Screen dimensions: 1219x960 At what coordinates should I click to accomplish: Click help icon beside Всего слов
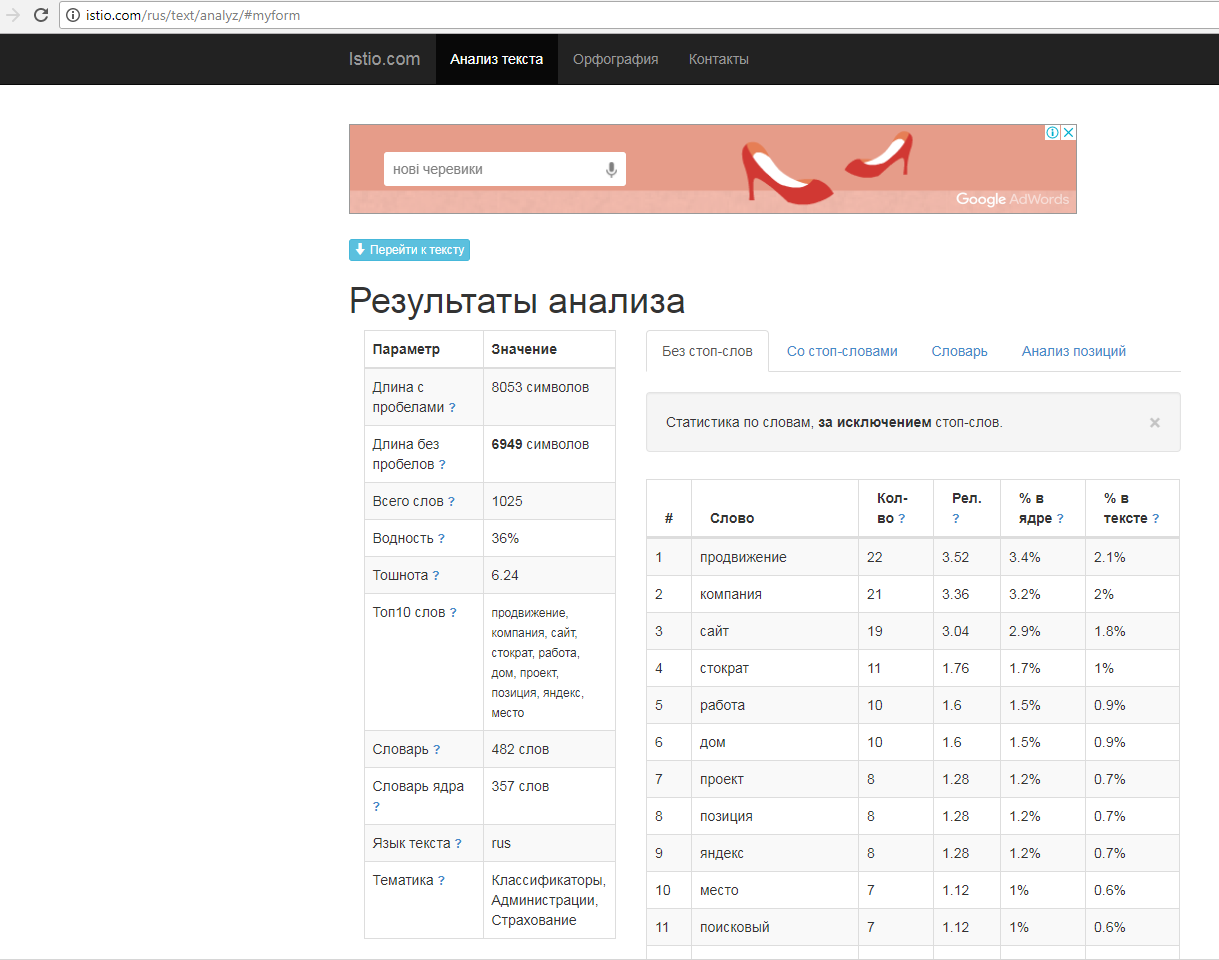point(451,502)
